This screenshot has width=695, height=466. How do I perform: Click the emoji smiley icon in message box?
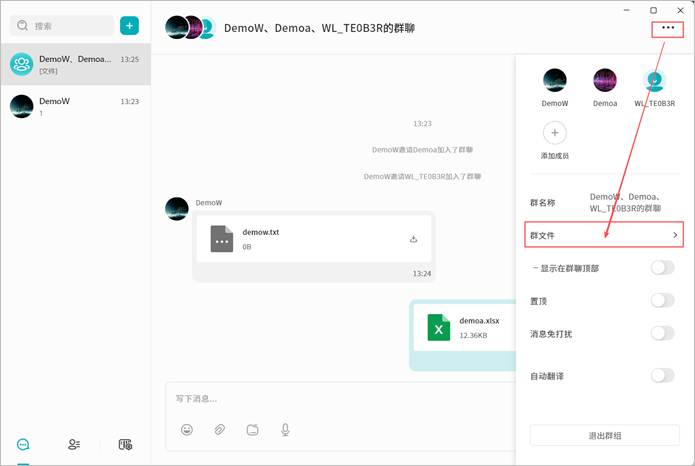tap(187, 429)
